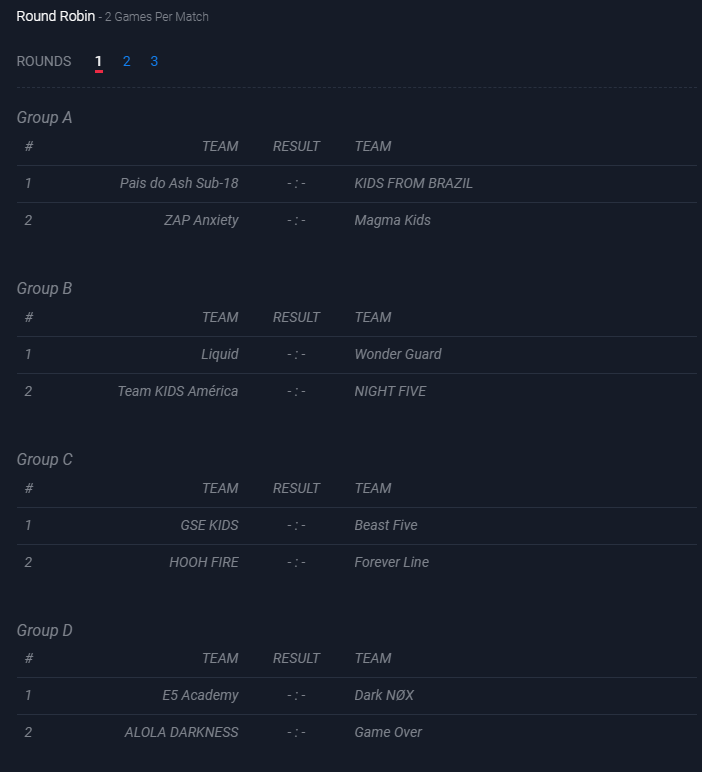
Task: Click result of E5 Academy match
Action: point(296,695)
